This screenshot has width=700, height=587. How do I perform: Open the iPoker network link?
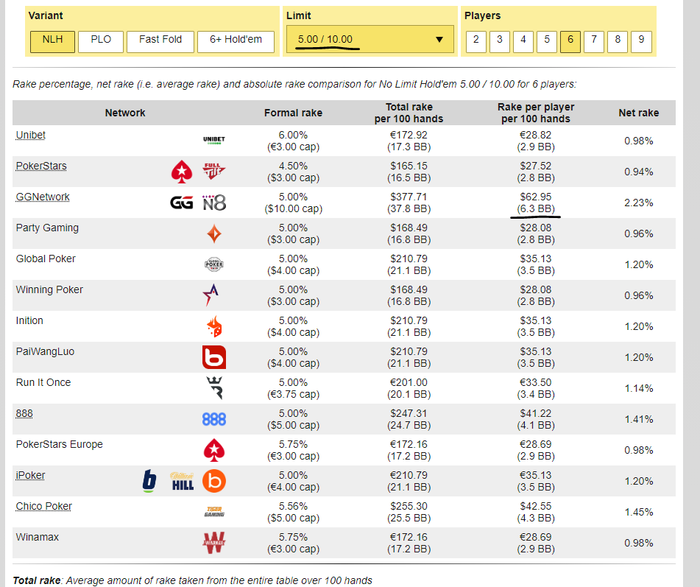point(30,475)
